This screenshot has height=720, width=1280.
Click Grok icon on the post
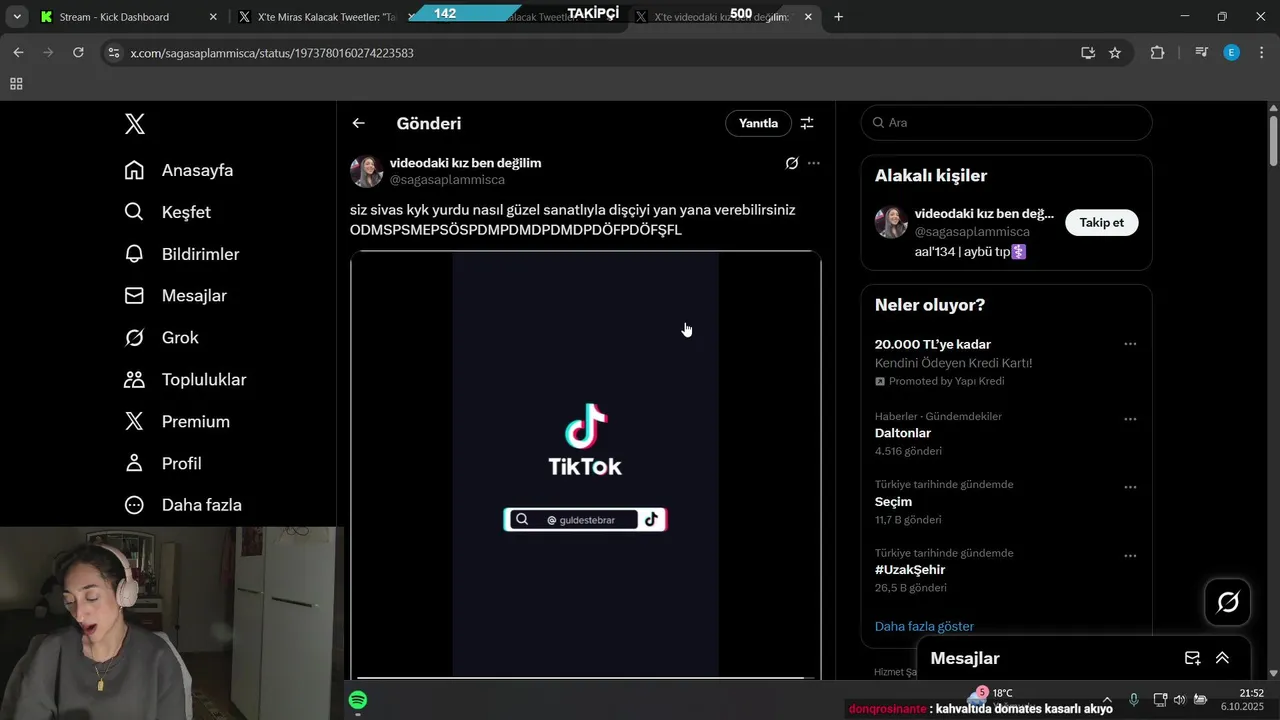coord(792,163)
